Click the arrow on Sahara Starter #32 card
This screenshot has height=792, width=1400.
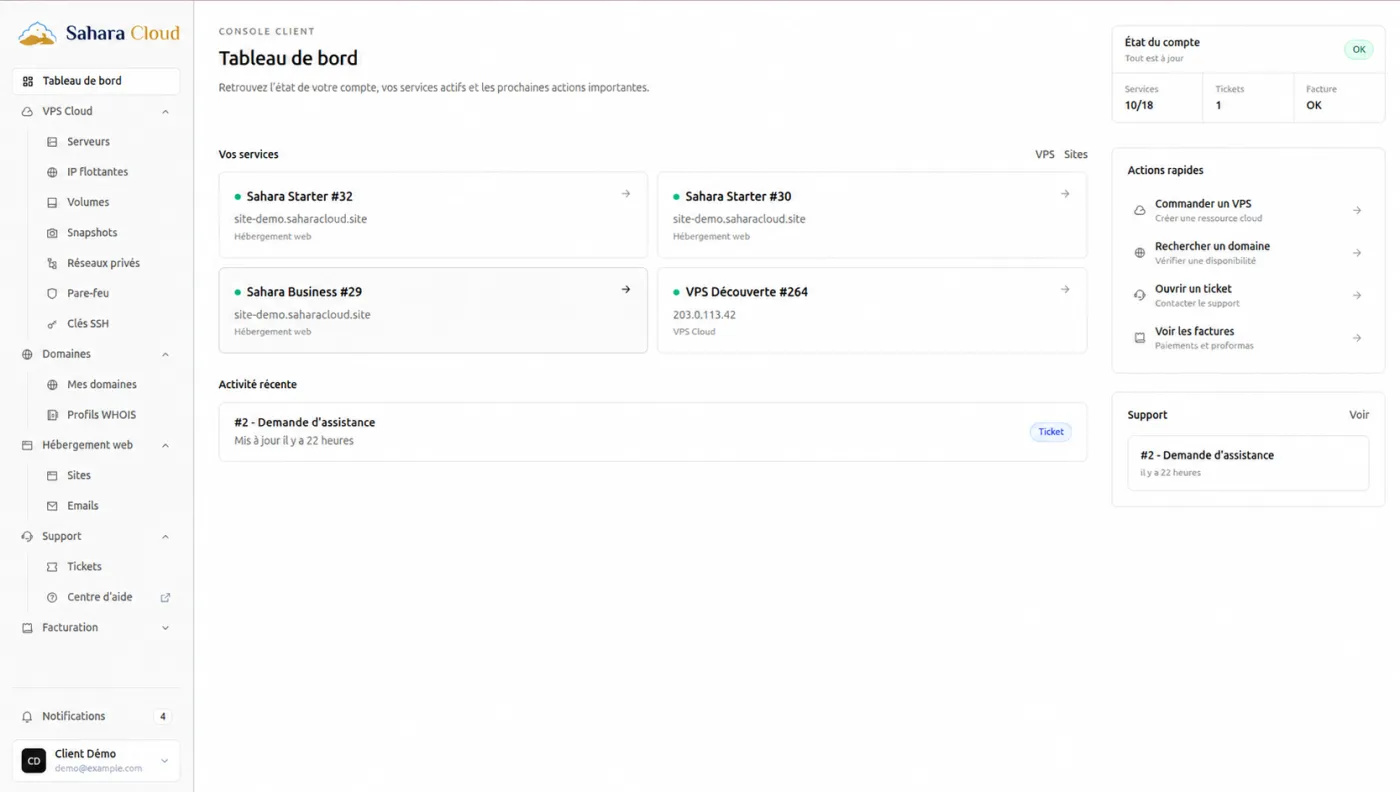(626, 194)
